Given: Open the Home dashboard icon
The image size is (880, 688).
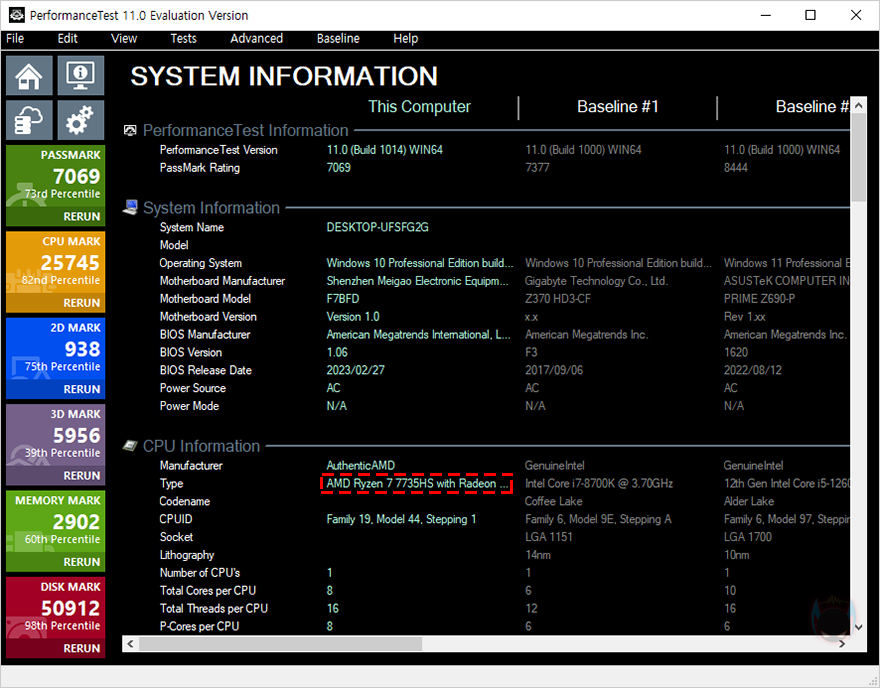Looking at the screenshot, I should point(29,75).
